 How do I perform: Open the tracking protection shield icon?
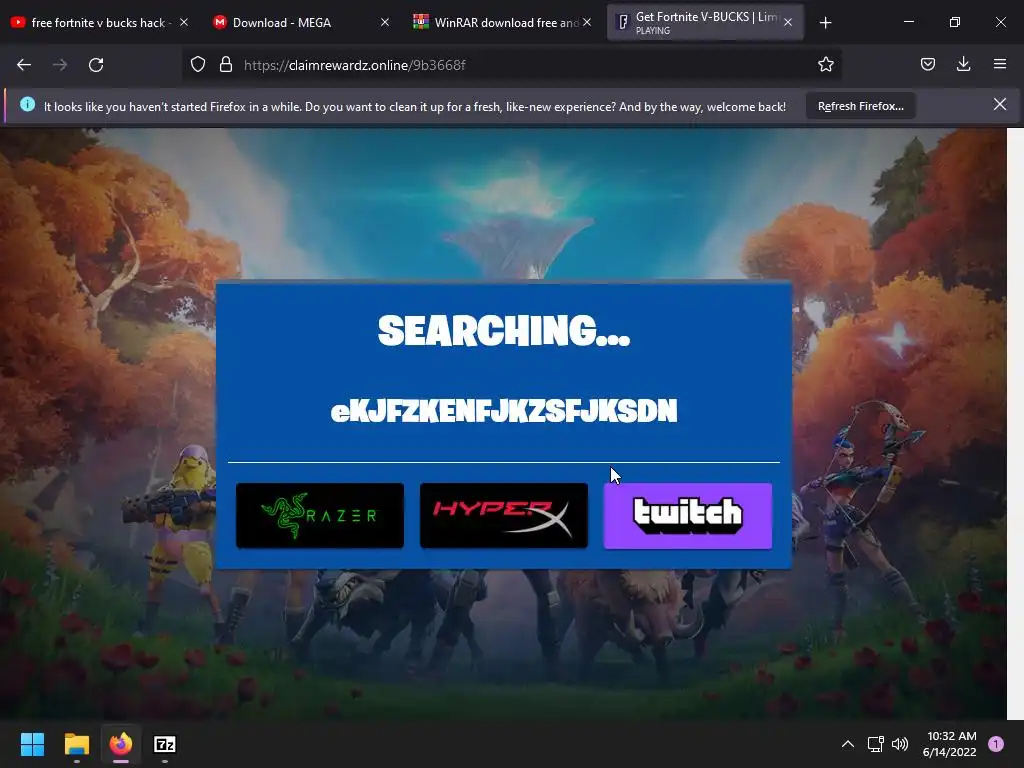[x=198, y=65]
